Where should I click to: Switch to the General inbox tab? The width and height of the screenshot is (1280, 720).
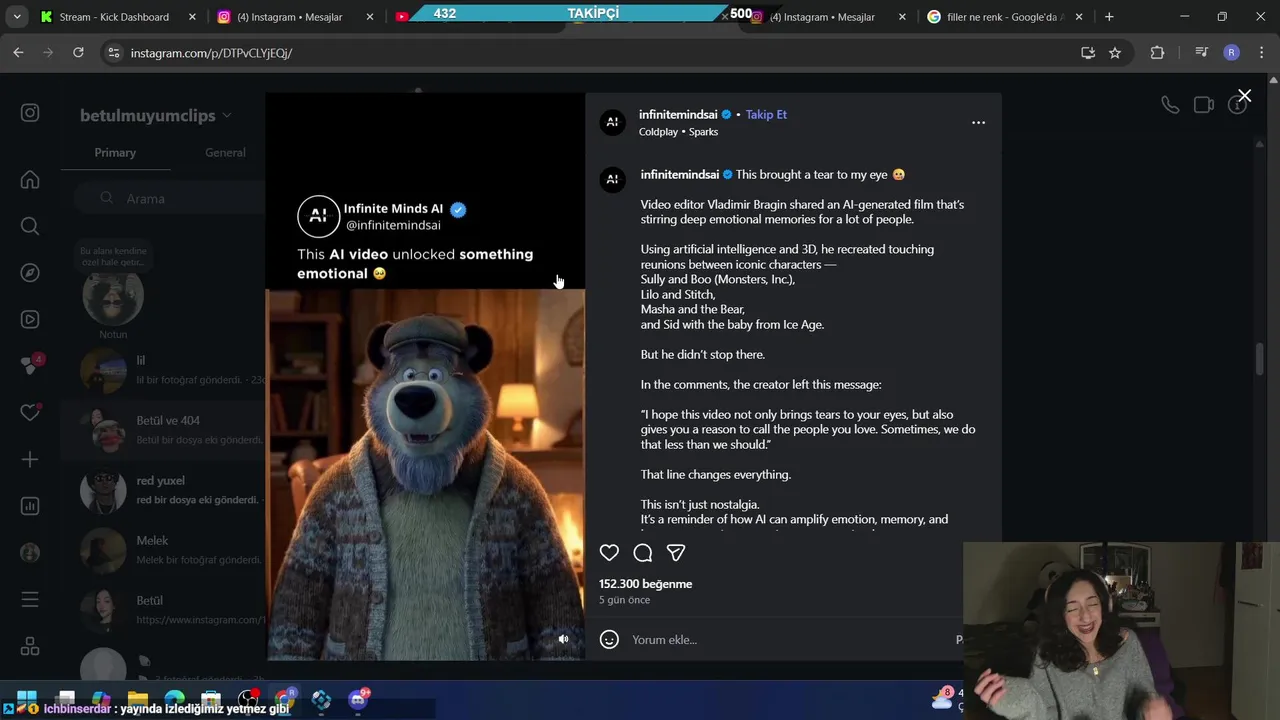click(225, 152)
